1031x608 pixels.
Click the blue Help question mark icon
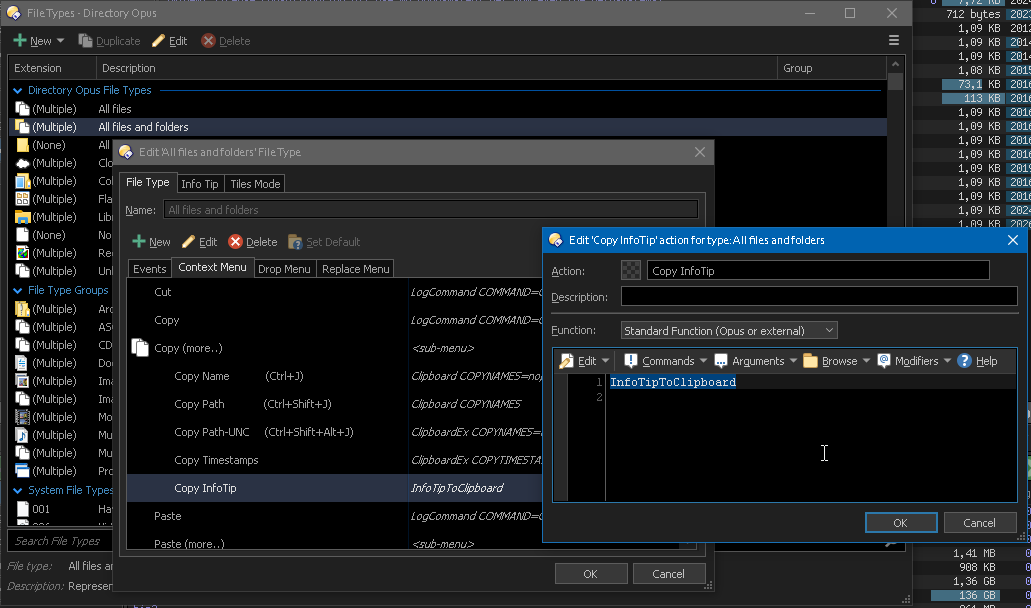click(965, 361)
